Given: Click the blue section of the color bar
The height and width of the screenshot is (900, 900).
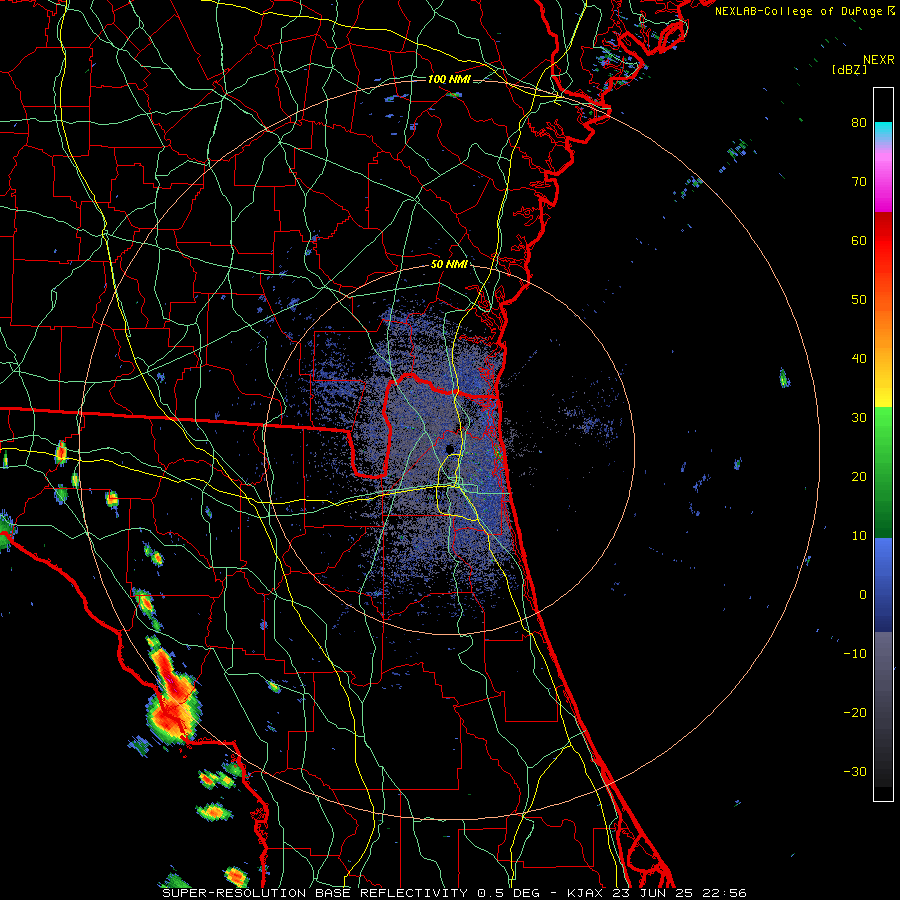Looking at the screenshot, I should [x=883, y=585].
